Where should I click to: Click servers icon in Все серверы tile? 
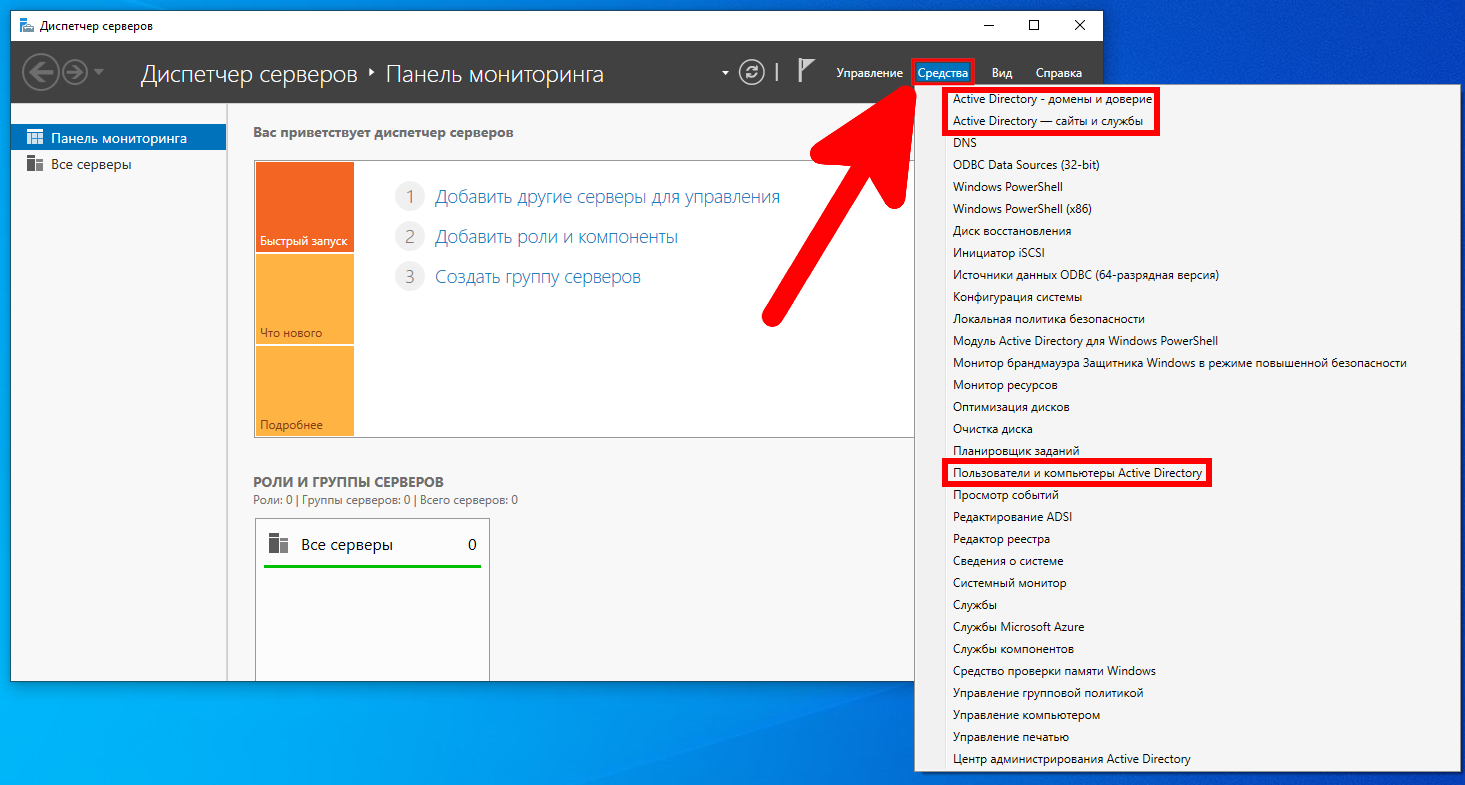tap(279, 544)
